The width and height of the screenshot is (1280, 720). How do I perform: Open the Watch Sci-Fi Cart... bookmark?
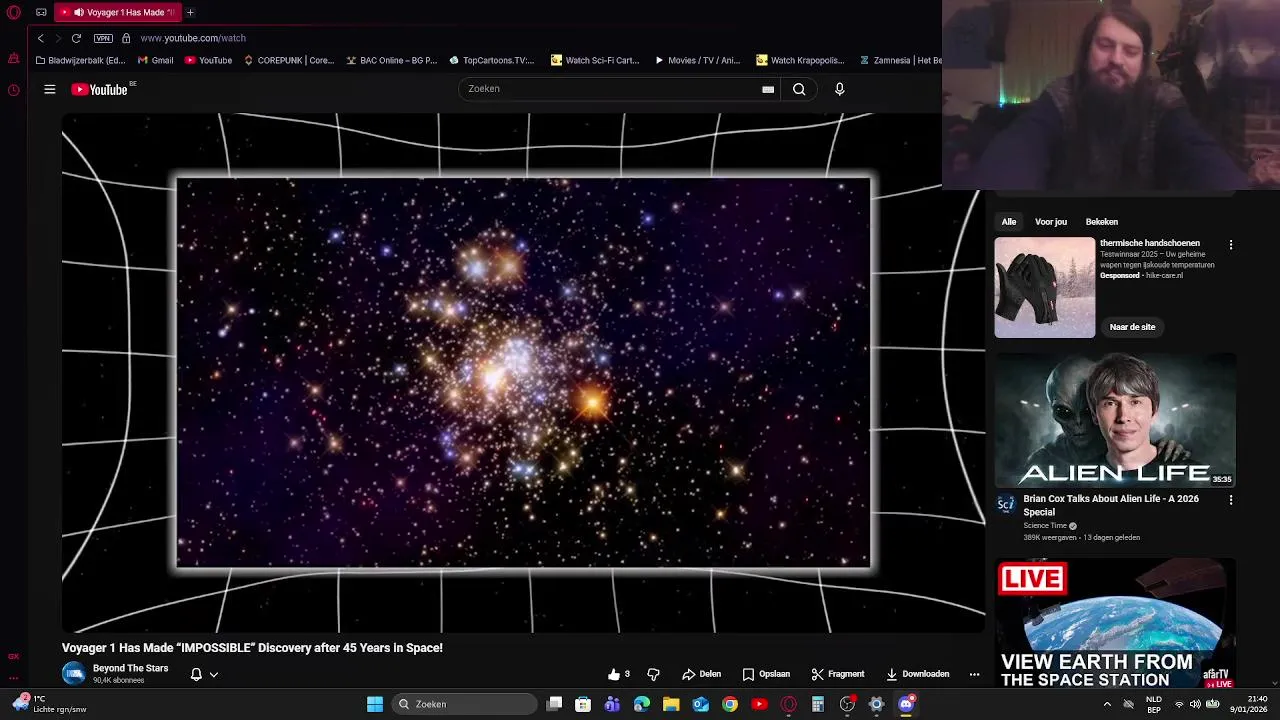pyautogui.click(x=595, y=60)
